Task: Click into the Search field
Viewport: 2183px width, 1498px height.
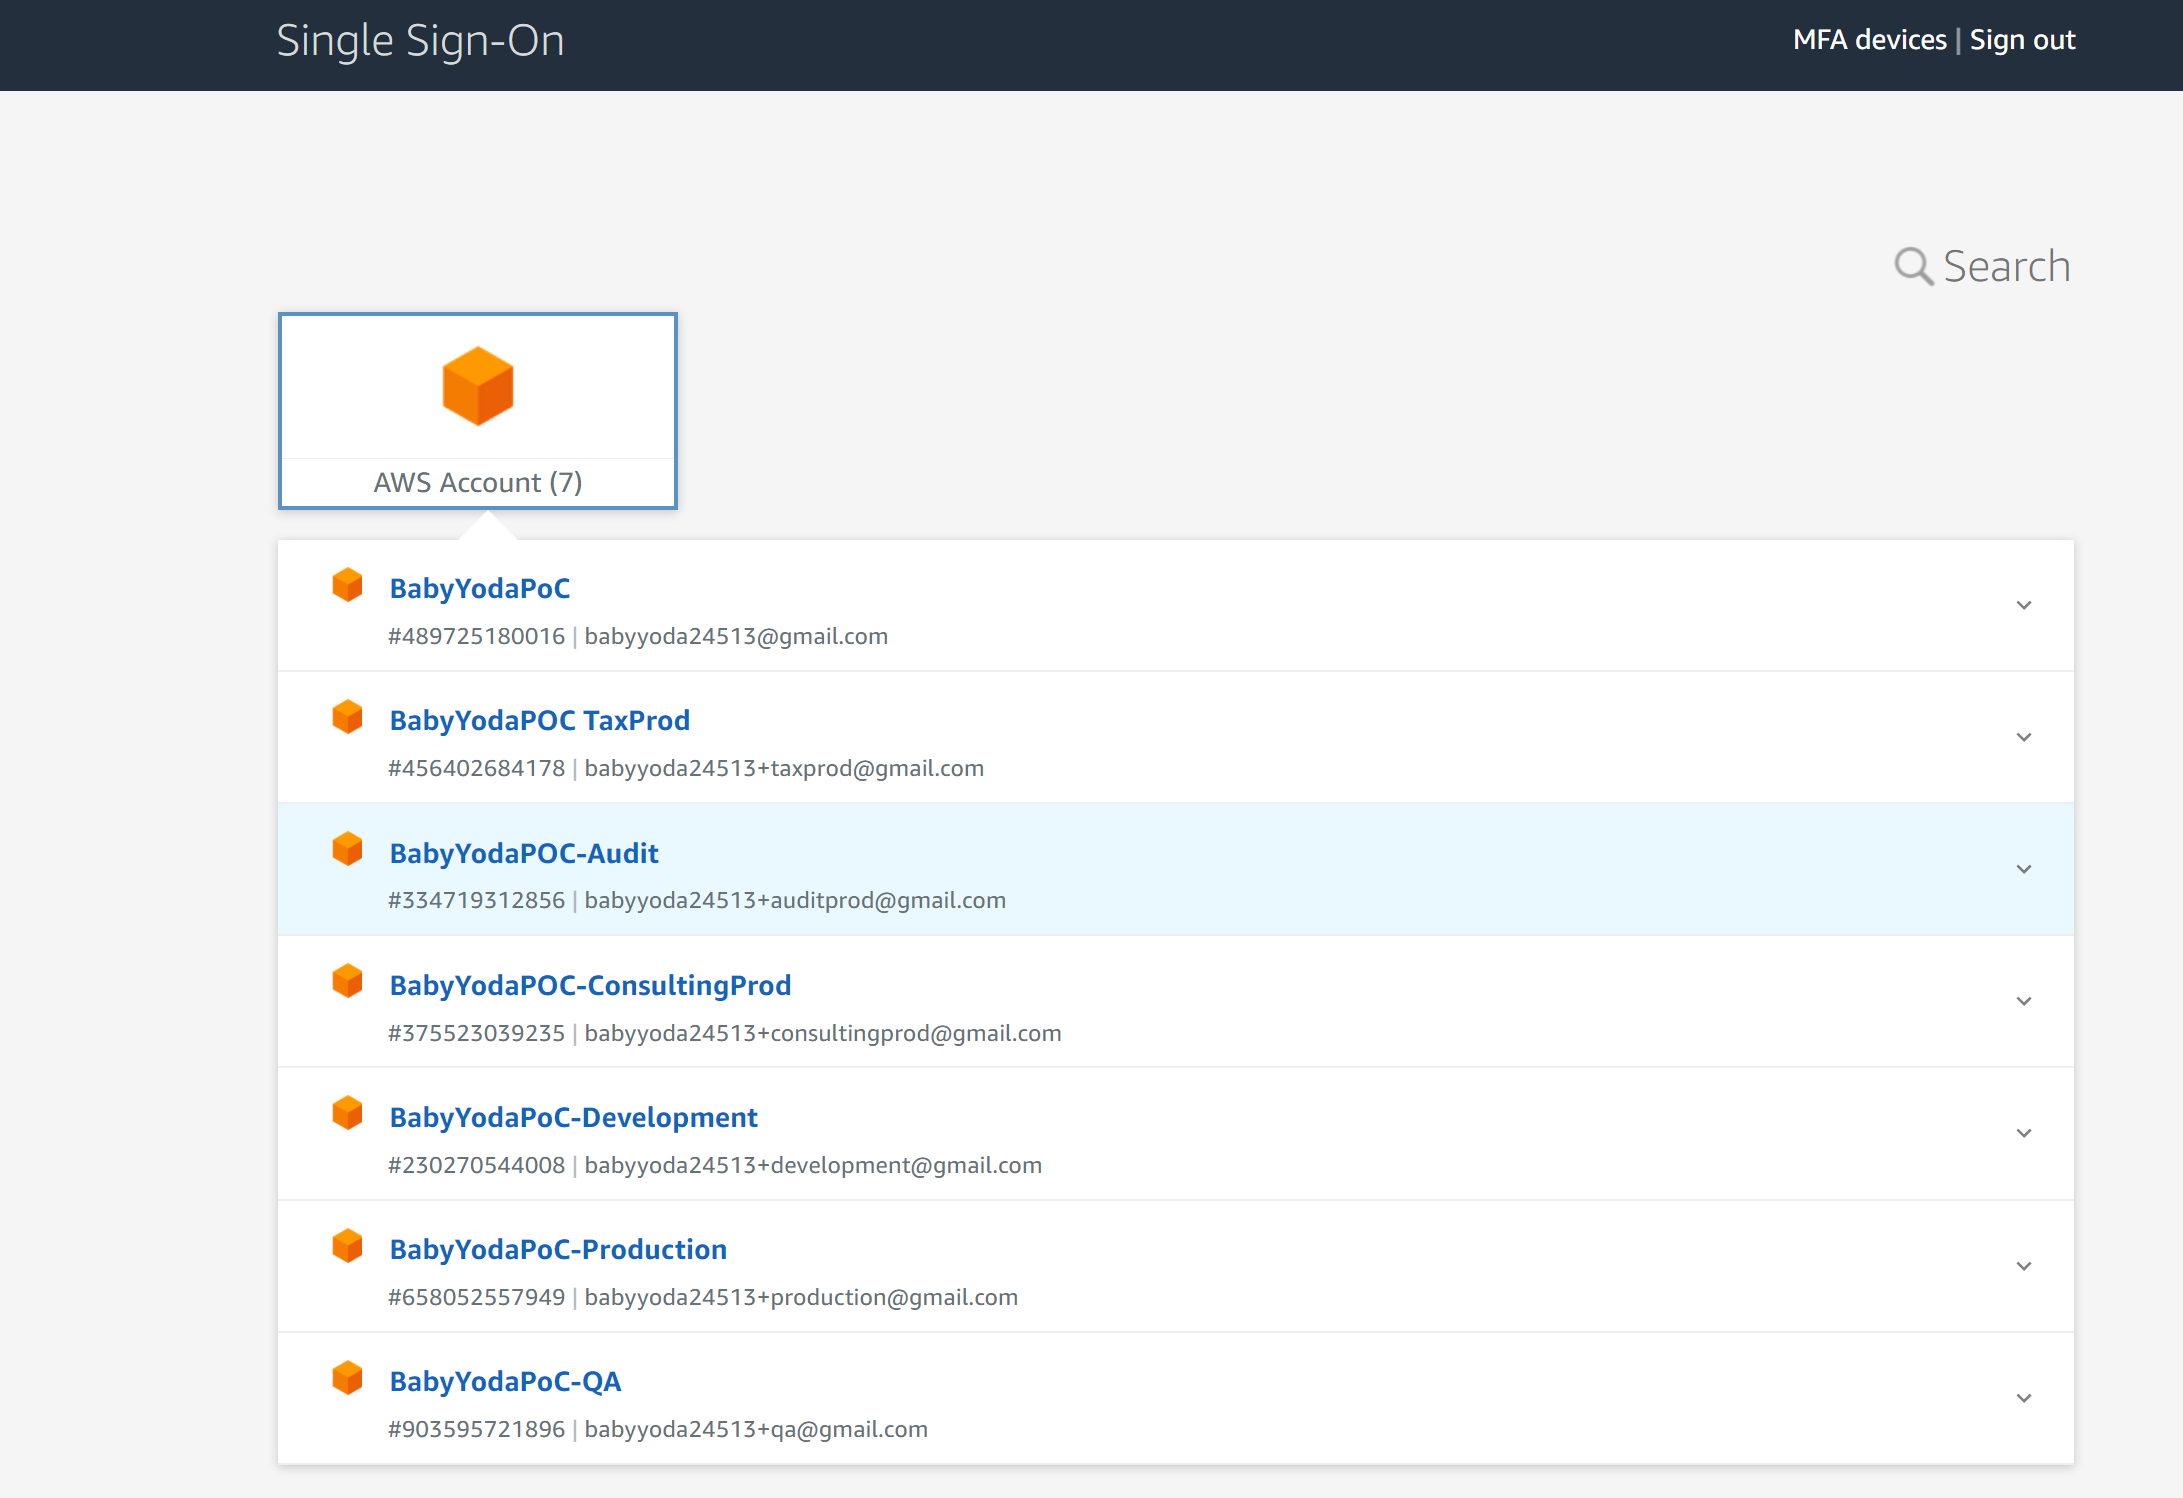Action: pos(2006,266)
